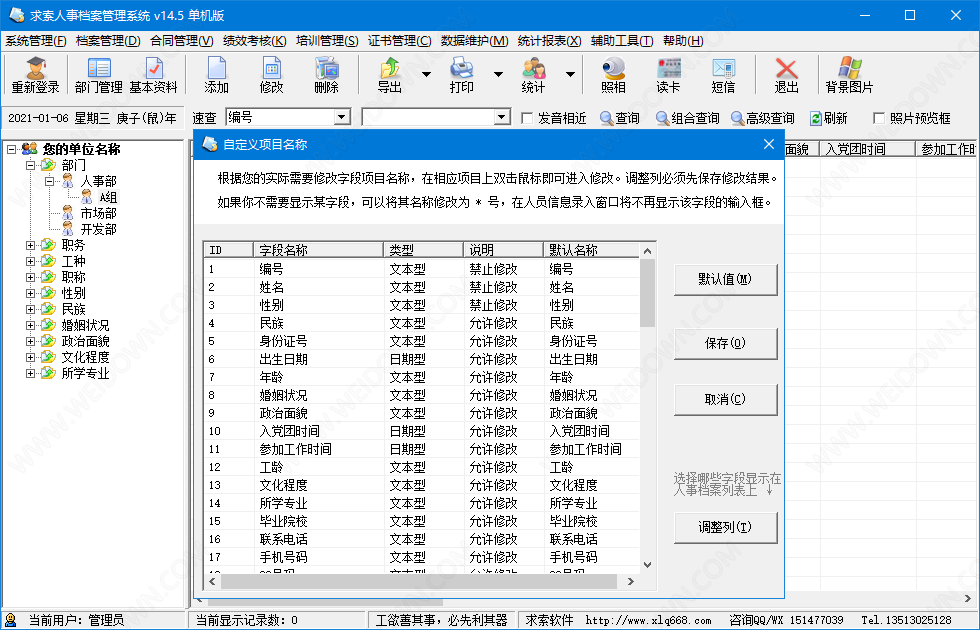This screenshot has height=630, width=980.
Task: Select the 身份证号 row in field list
Action: coord(422,341)
